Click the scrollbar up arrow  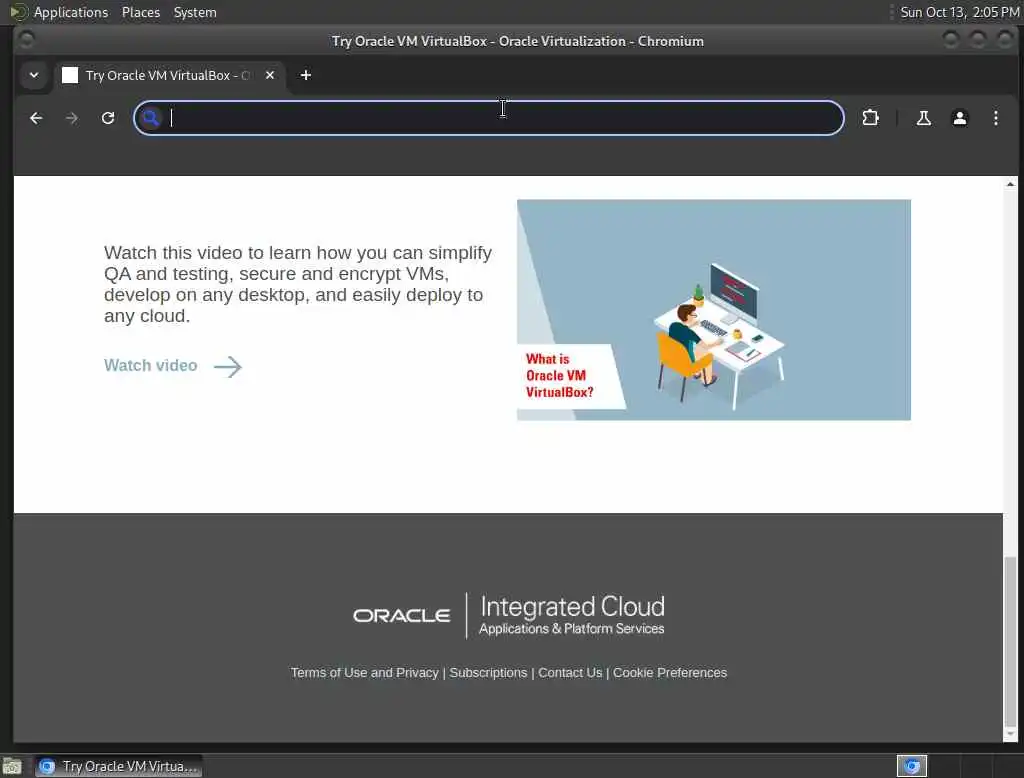coord(1010,184)
